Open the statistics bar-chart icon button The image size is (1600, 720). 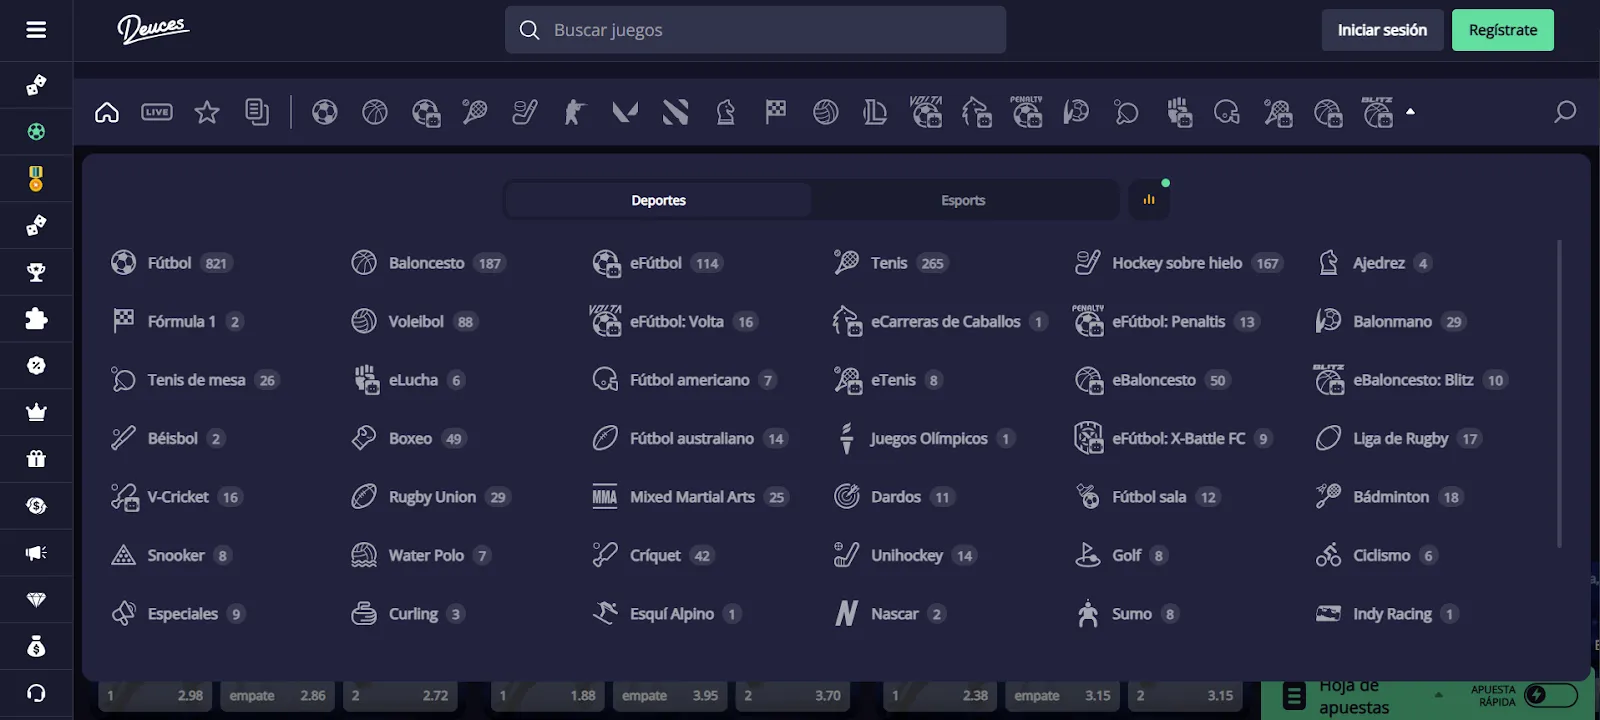[x=1149, y=200]
